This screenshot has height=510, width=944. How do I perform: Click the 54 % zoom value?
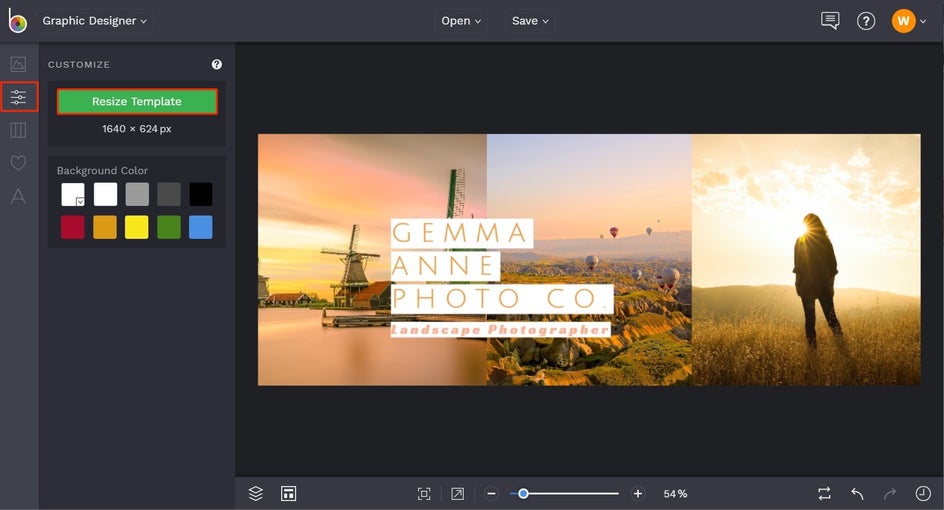[675, 494]
